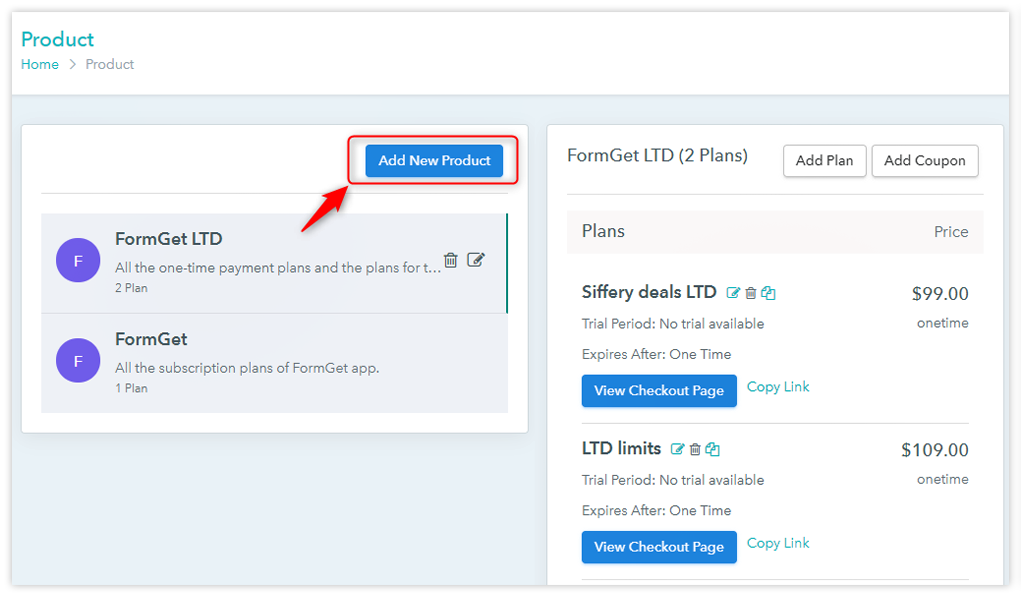Copy Link for the LTD limits plan
The height and width of the screenshot is (597, 1021).
click(x=778, y=542)
